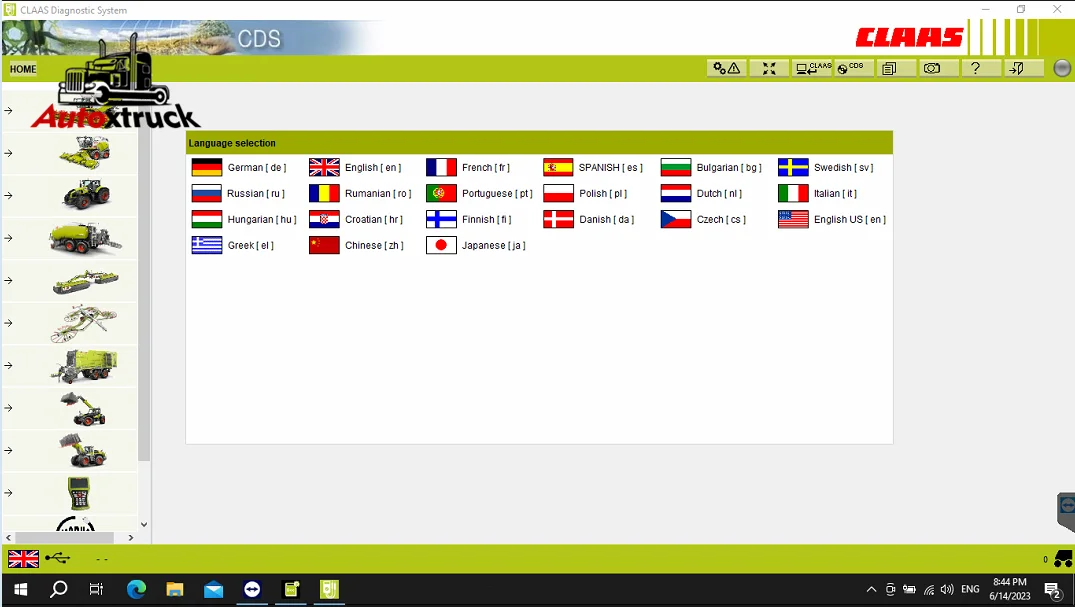Click the United States flag icon
This screenshot has width=1075, height=607.
tap(793, 219)
